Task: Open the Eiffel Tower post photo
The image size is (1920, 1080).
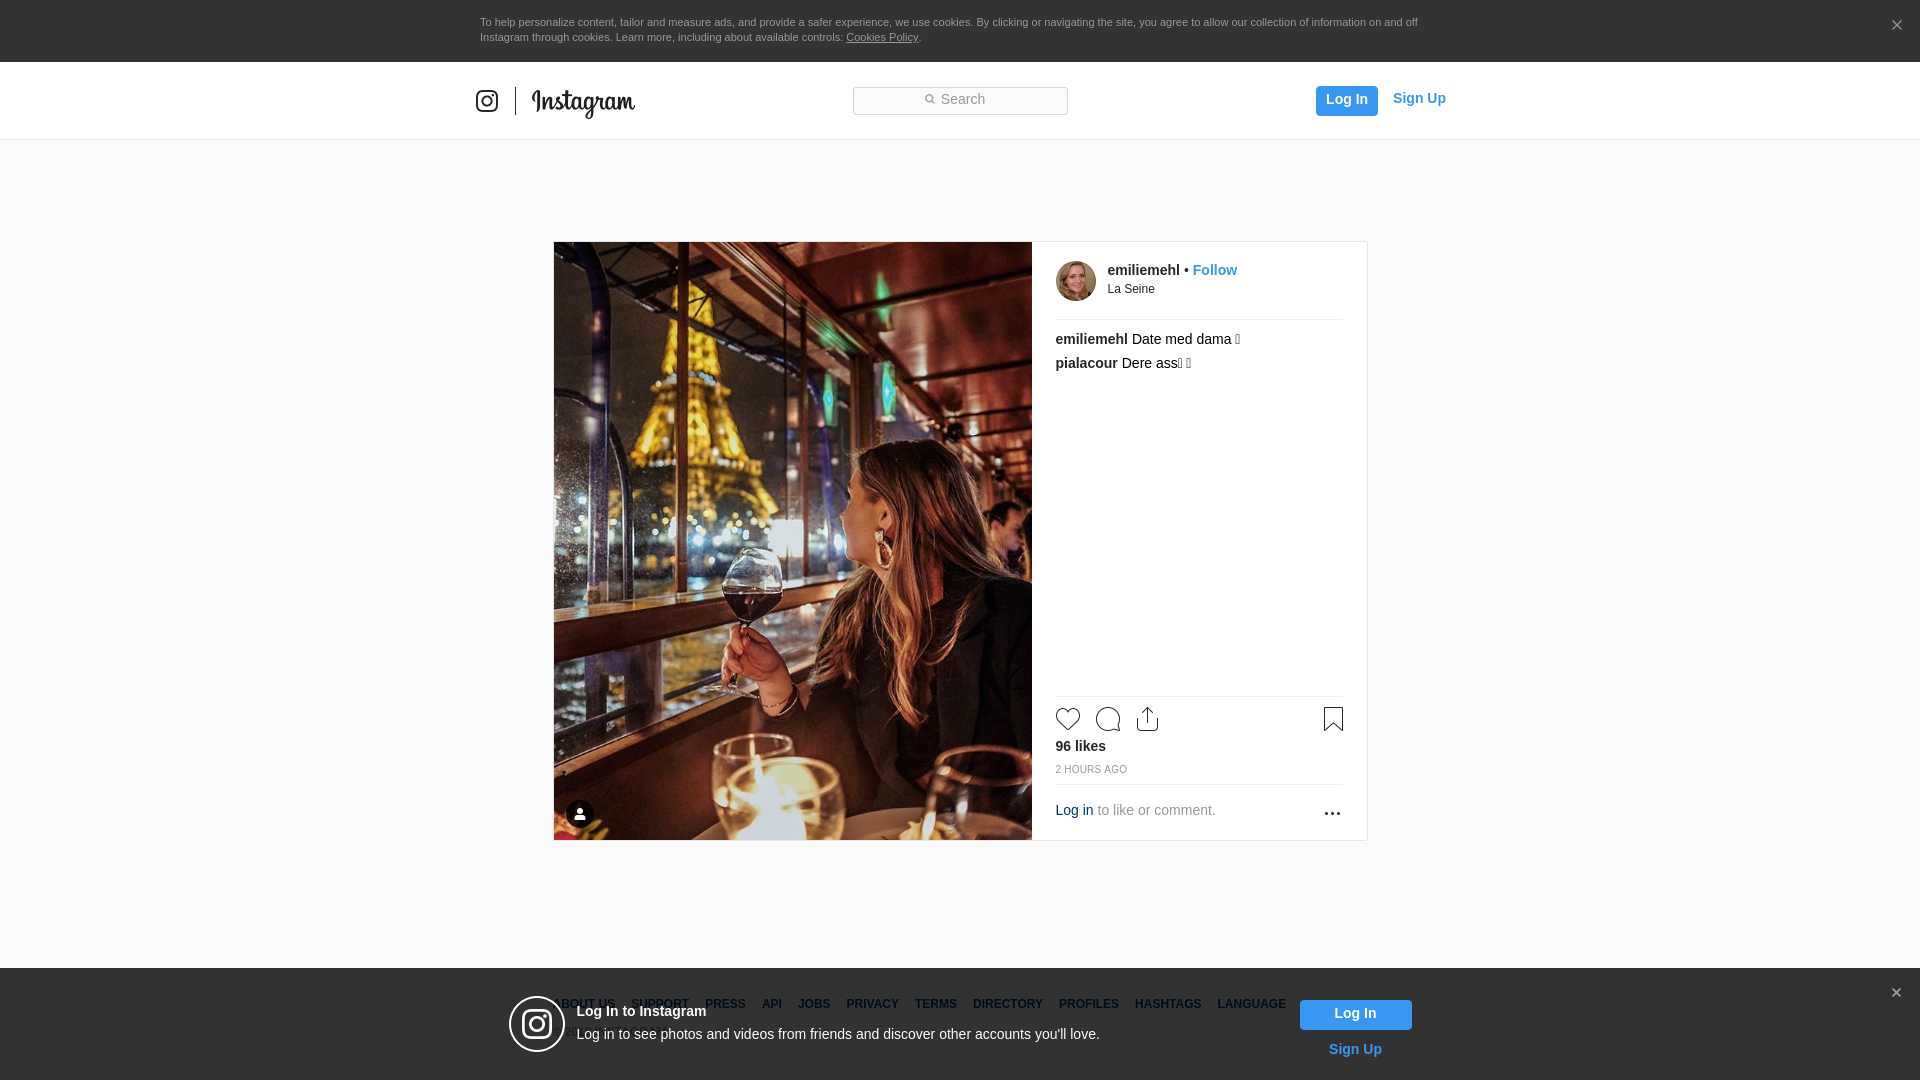Action: (793, 541)
